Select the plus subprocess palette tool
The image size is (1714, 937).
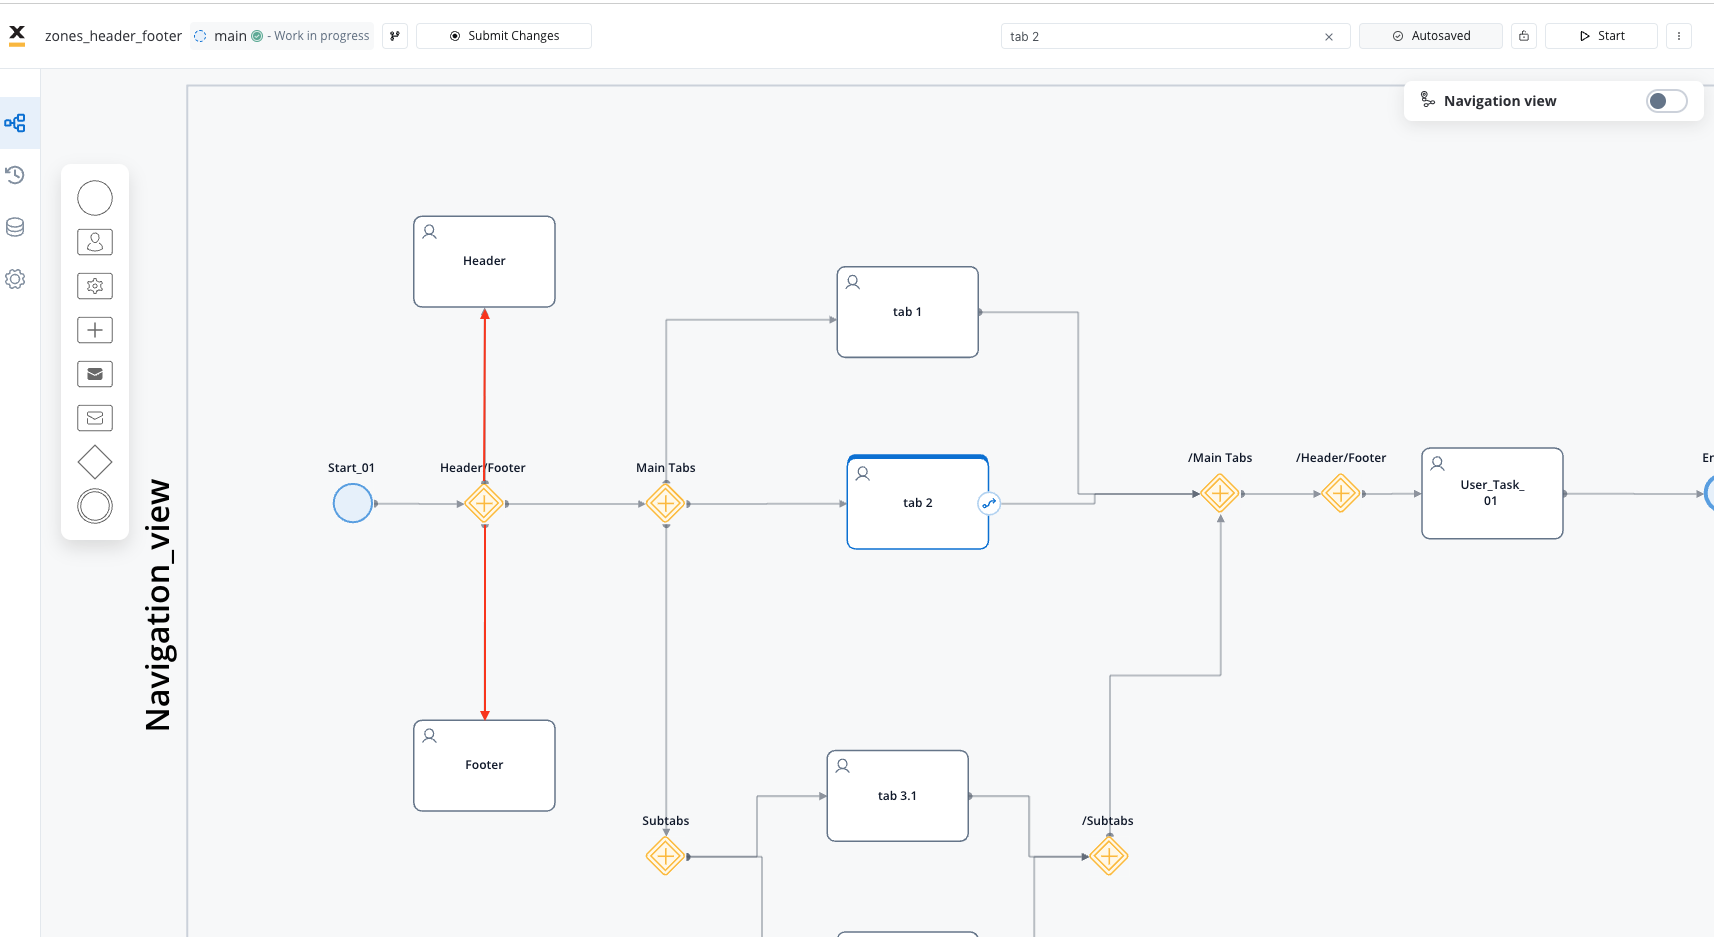click(95, 330)
